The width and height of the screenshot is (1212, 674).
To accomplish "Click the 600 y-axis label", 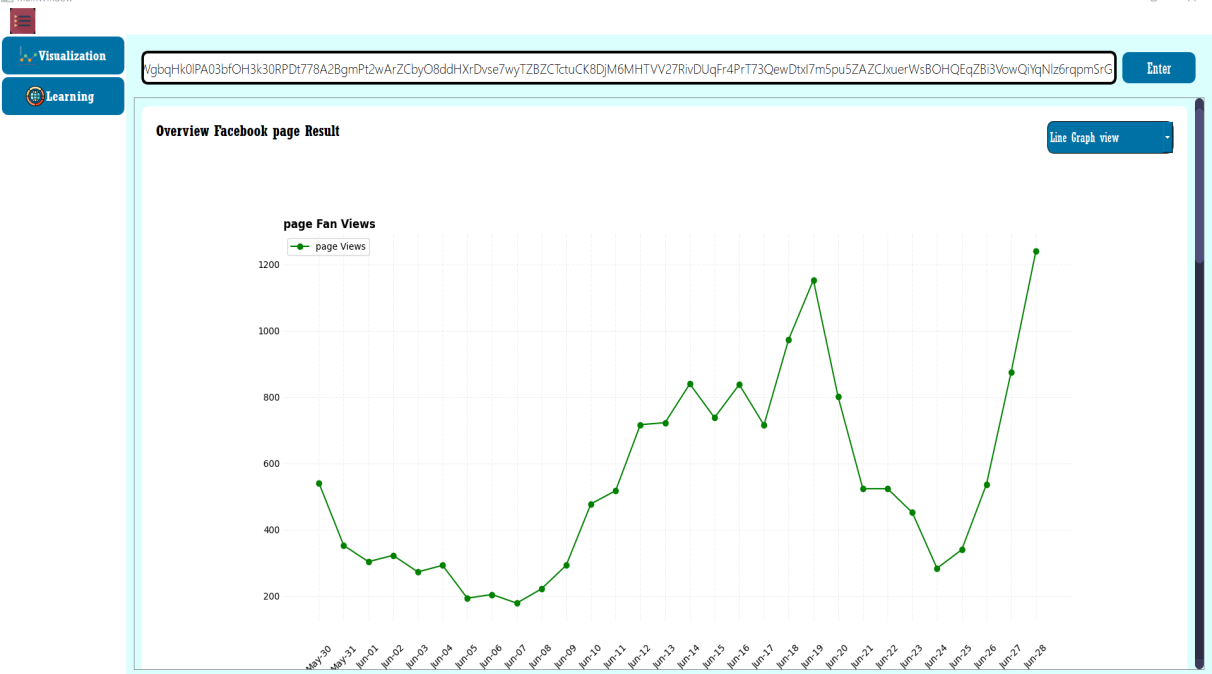I will tap(270, 464).
